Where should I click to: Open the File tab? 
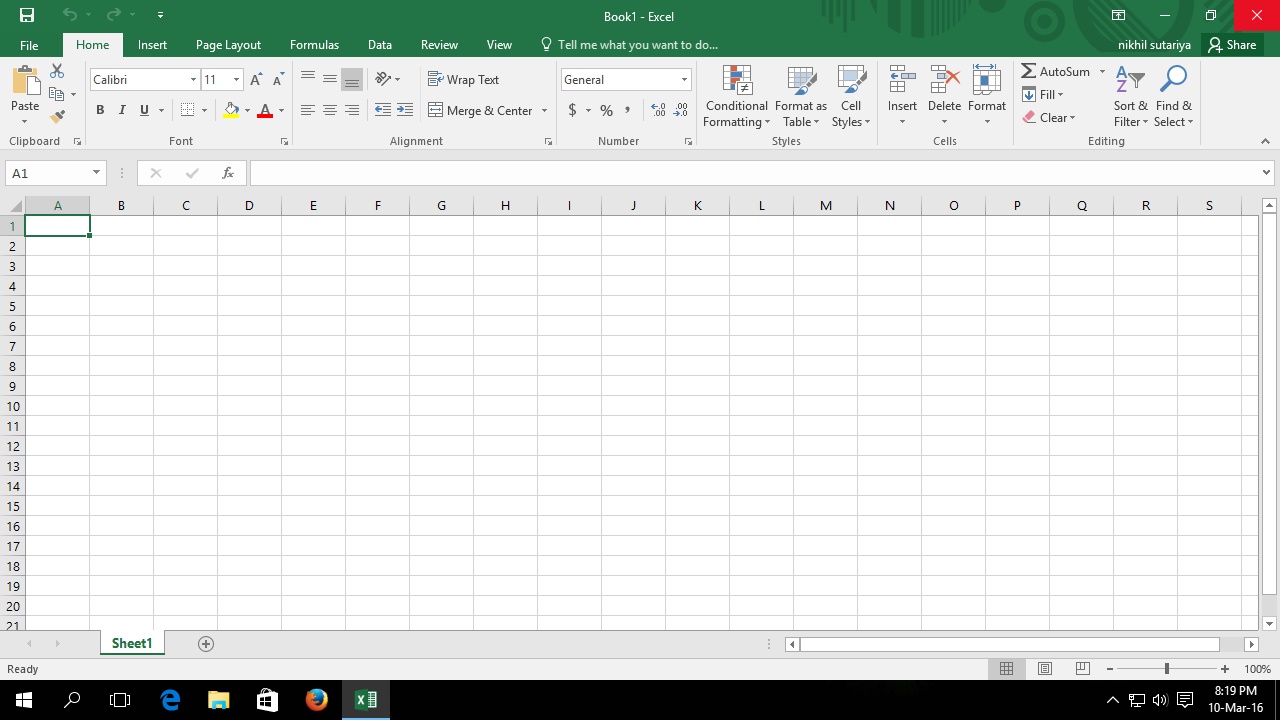pos(29,45)
